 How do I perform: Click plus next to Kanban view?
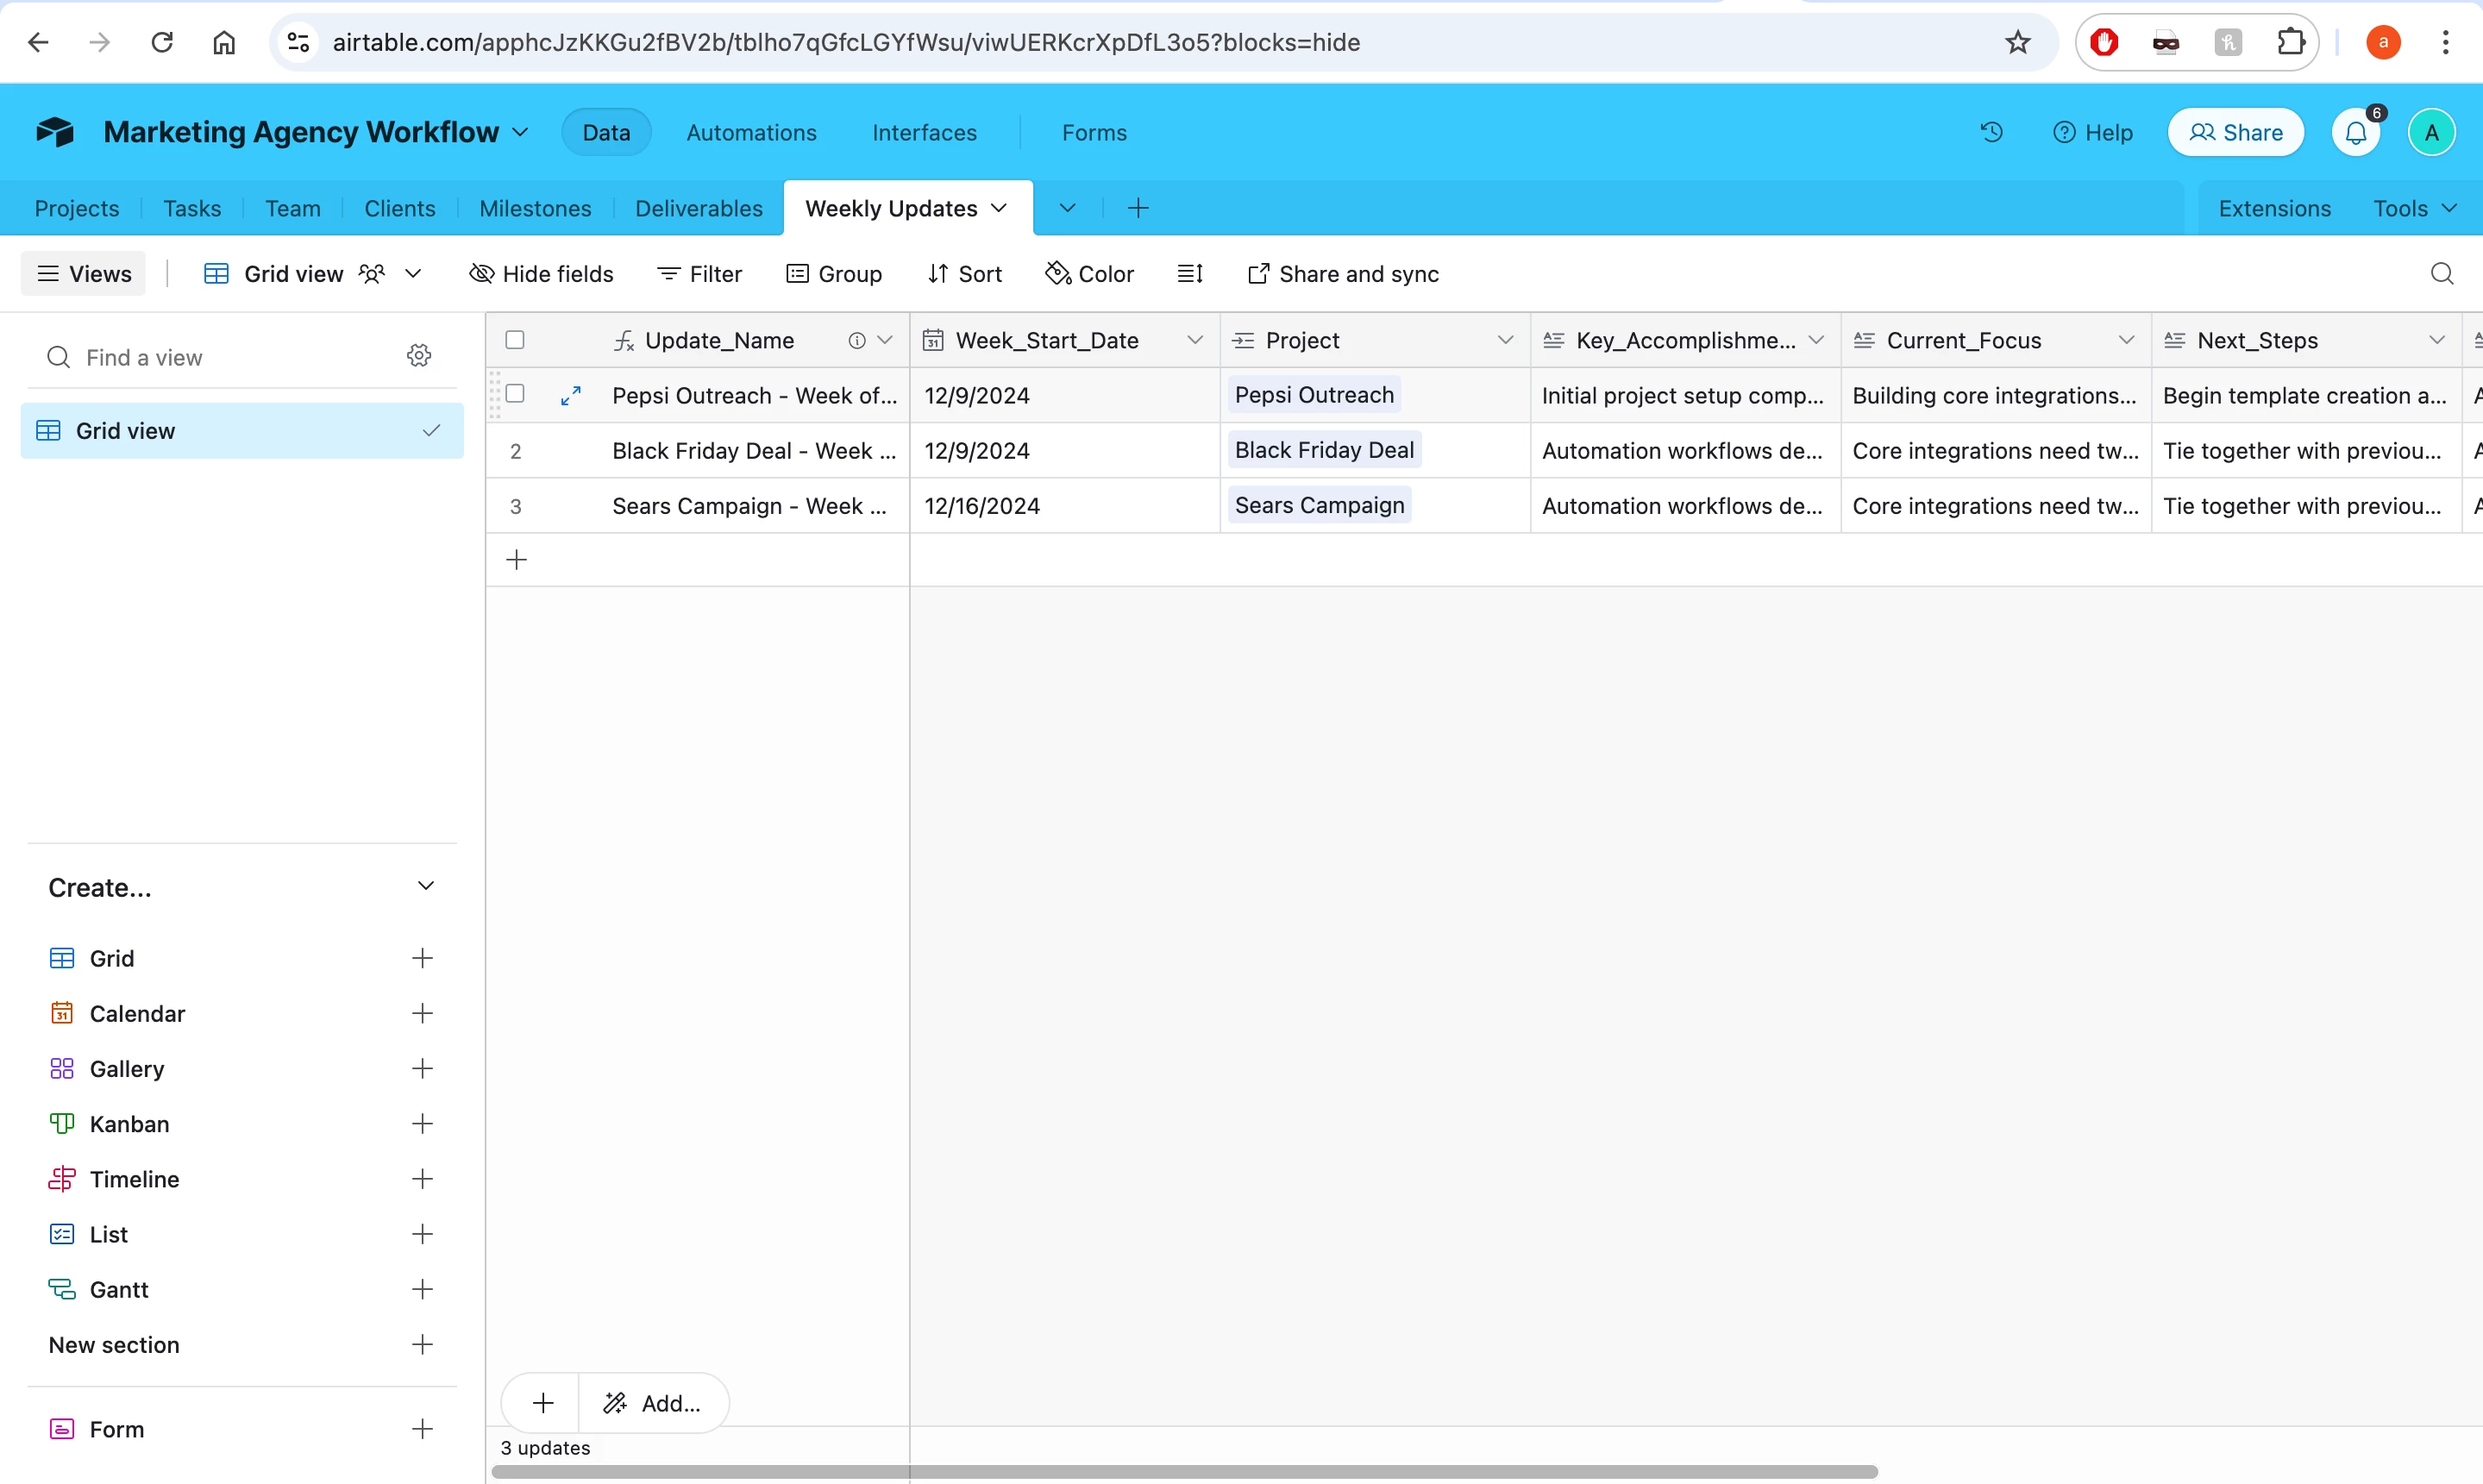tap(422, 1124)
